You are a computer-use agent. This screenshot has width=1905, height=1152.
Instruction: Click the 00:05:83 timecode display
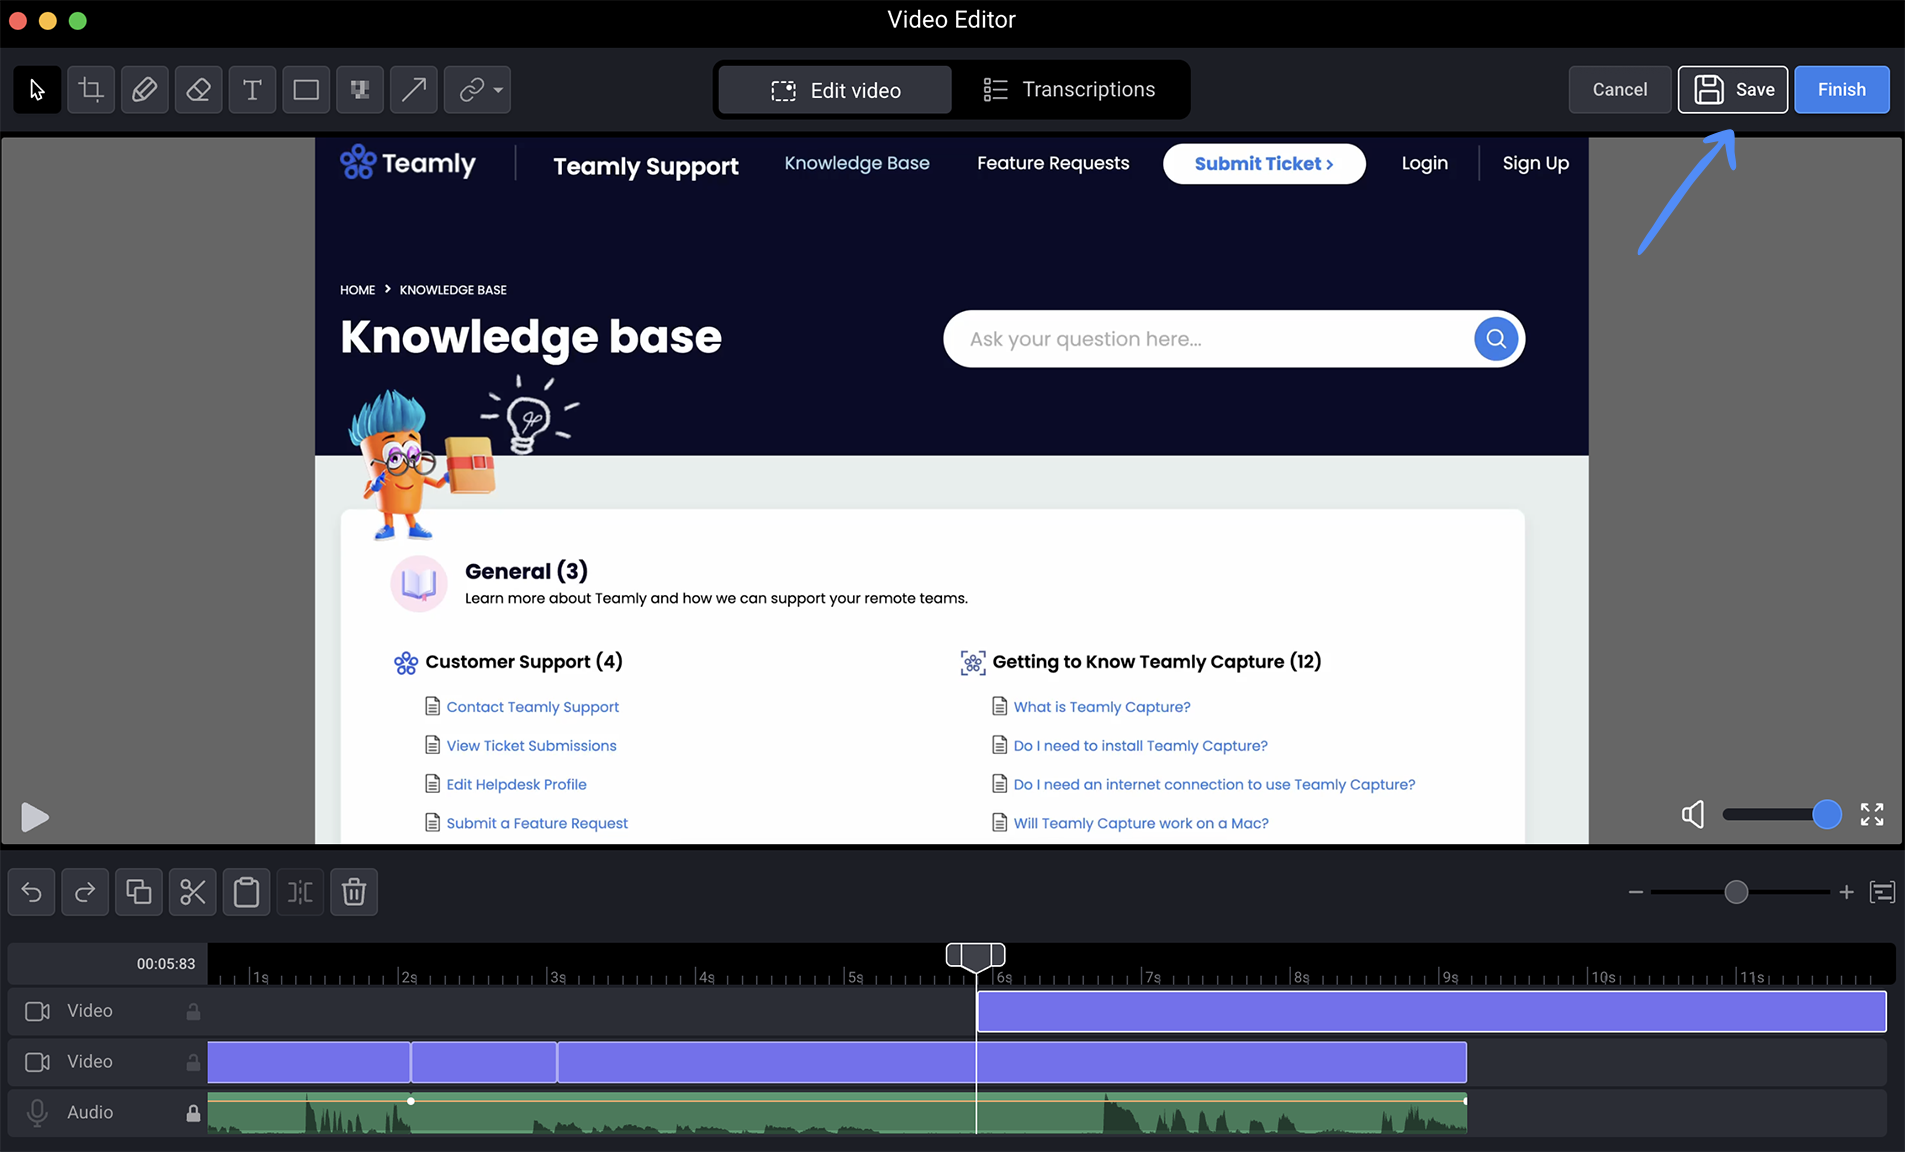click(166, 964)
